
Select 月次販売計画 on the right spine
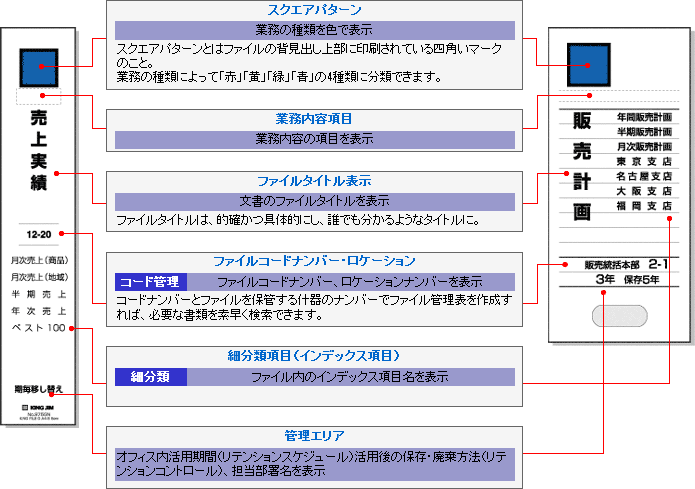(644, 147)
